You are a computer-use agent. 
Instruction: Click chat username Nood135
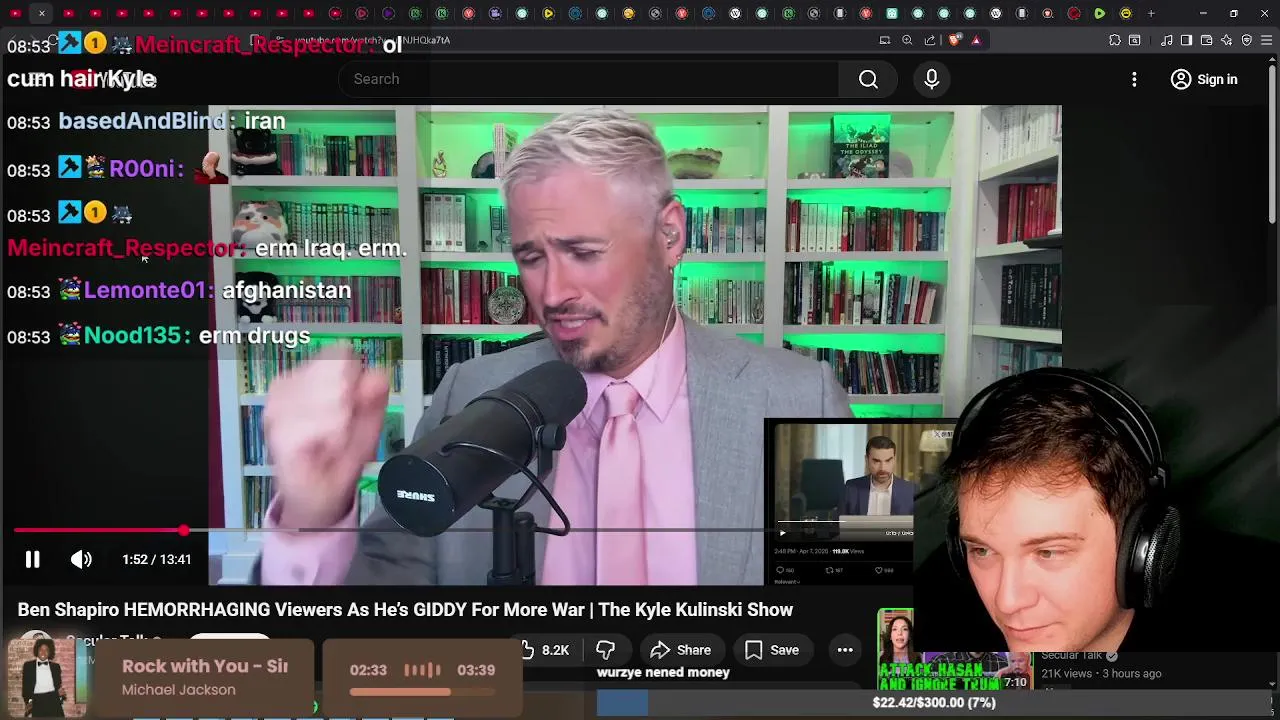coord(133,336)
